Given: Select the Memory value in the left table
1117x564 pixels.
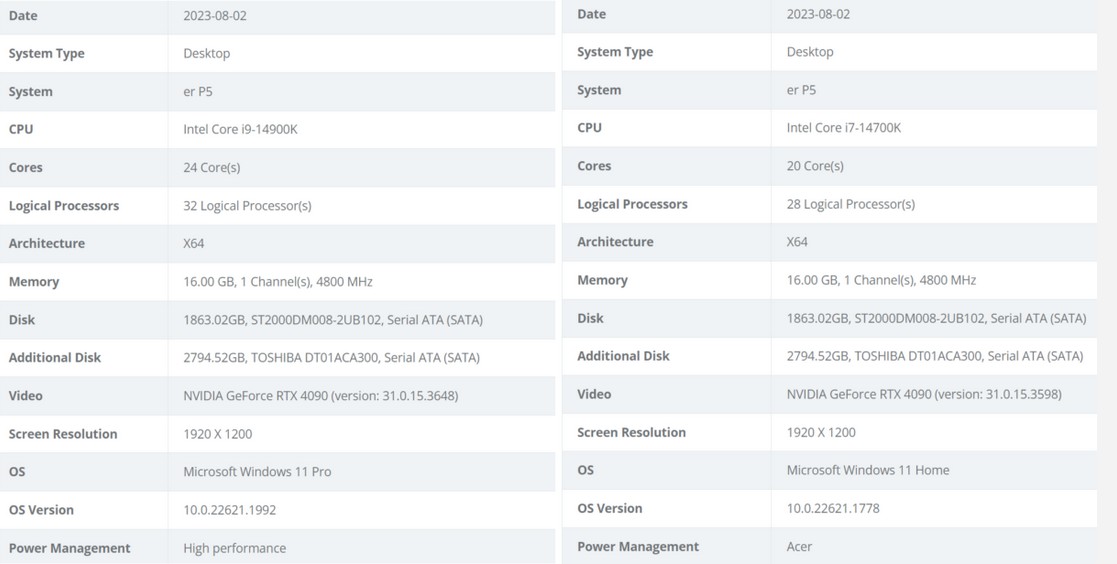Looking at the screenshot, I should click(x=277, y=282).
